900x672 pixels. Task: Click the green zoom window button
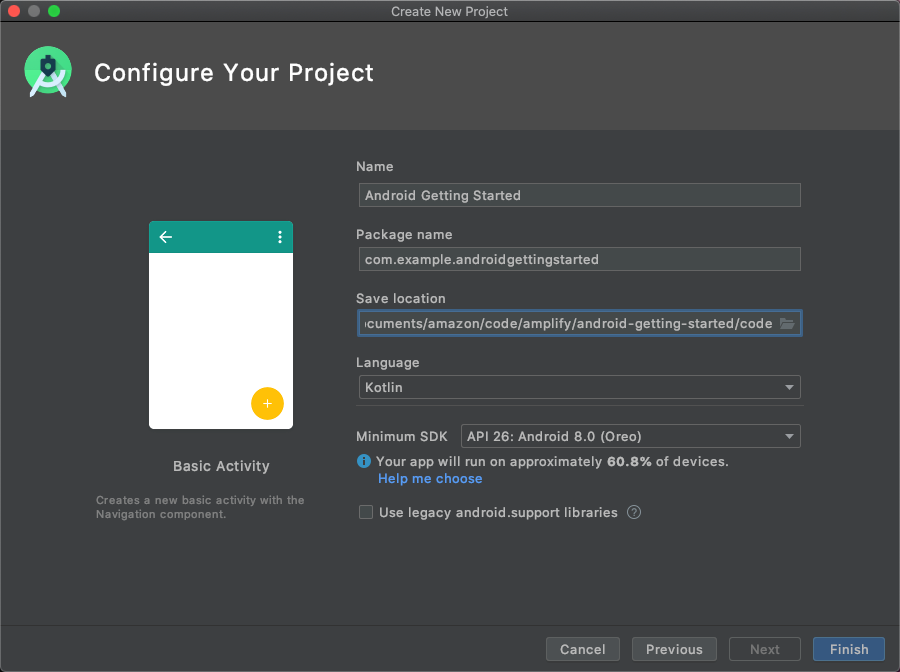point(54,11)
